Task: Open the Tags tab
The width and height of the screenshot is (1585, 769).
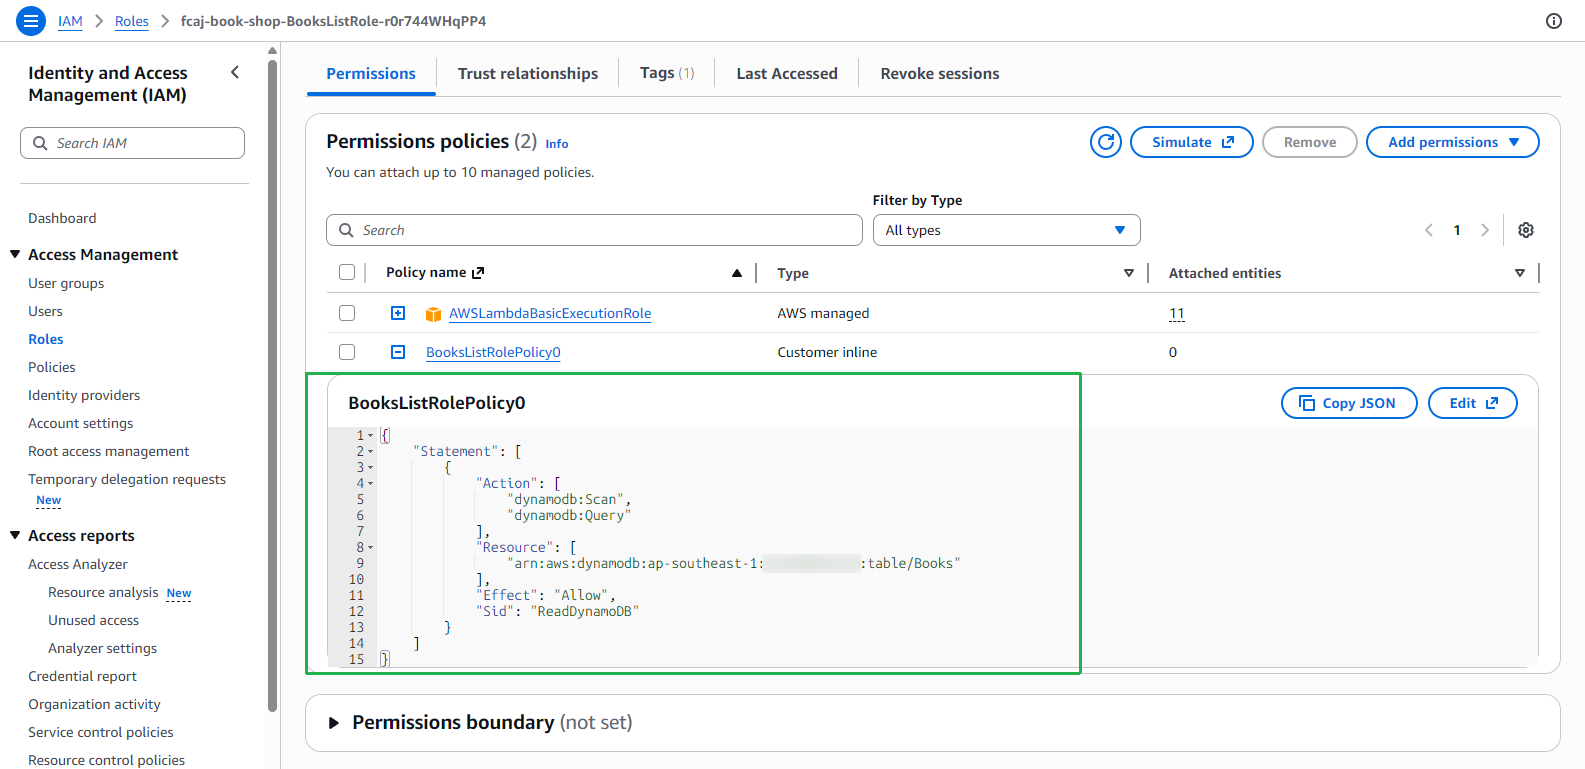Action: [667, 73]
